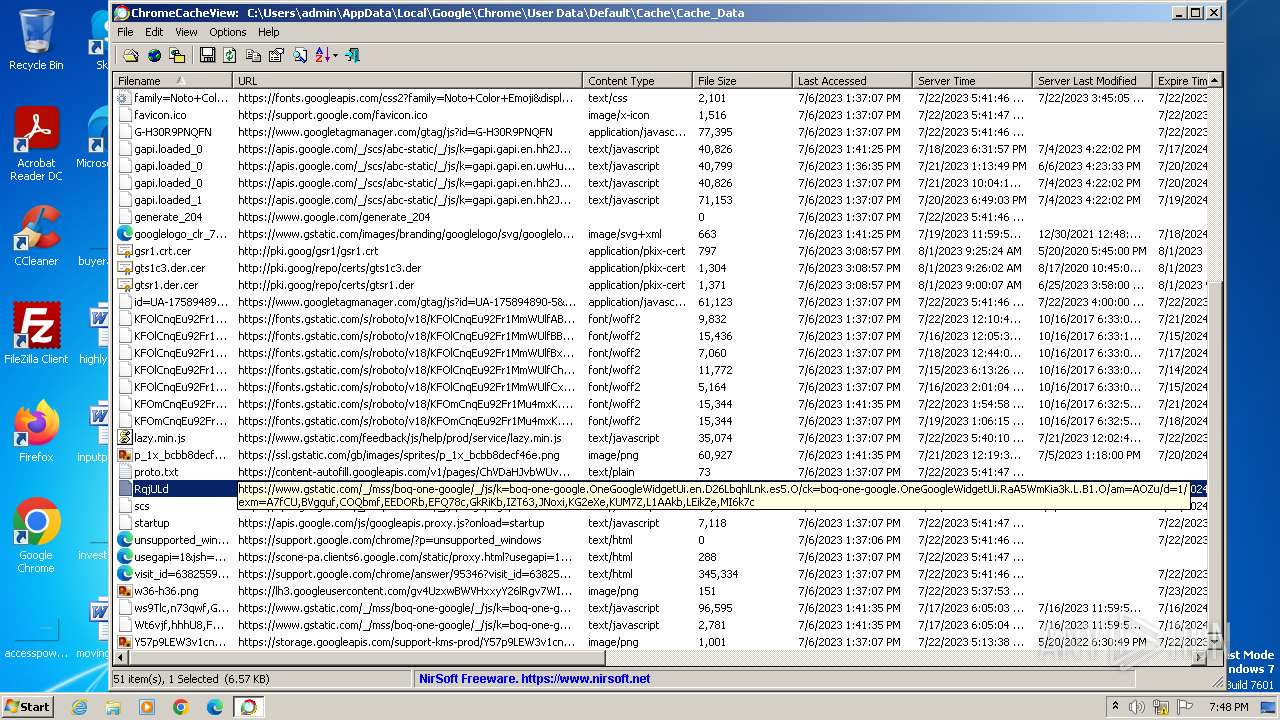Select the gtsr1.der.cer row
This screenshot has height=720, width=1280.
click(662, 285)
